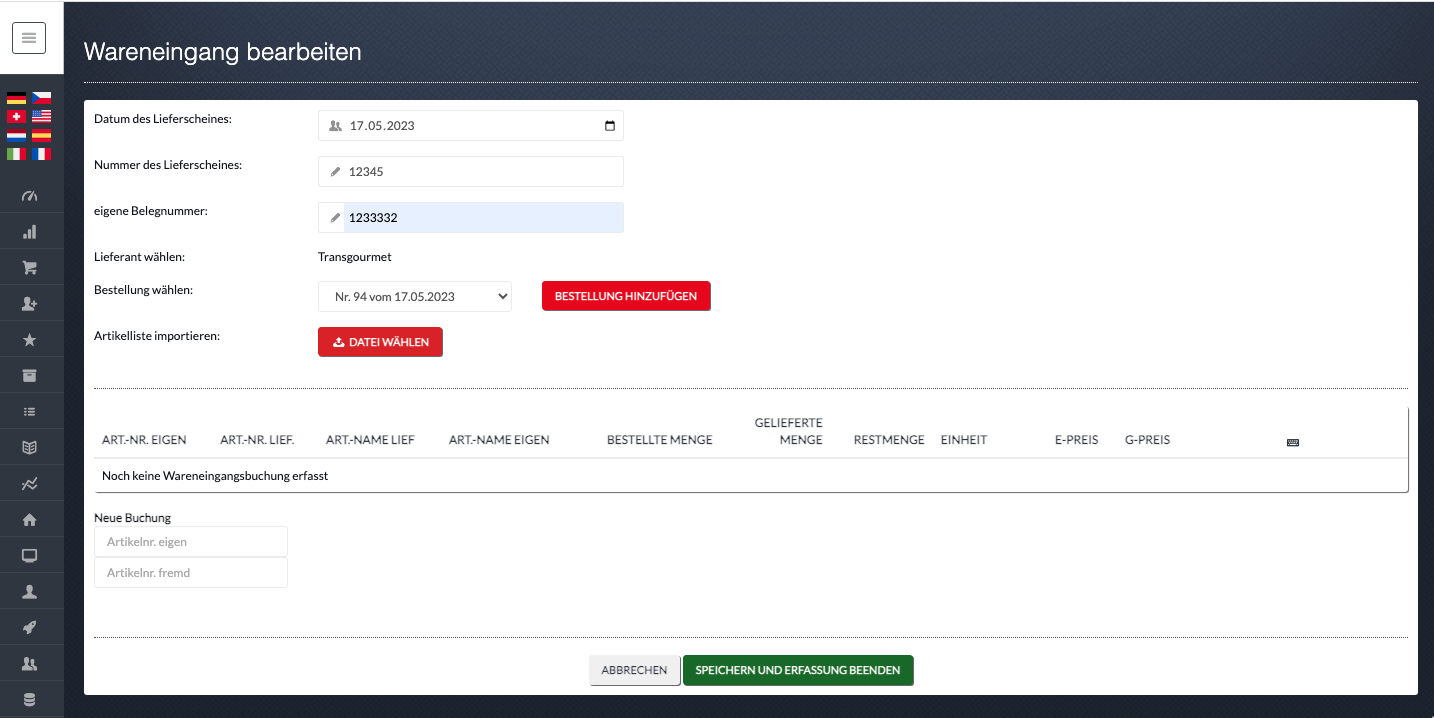Click the Wareneingang bearbeiten heading
The width and height of the screenshot is (1434, 718).
[x=223, y=52]
